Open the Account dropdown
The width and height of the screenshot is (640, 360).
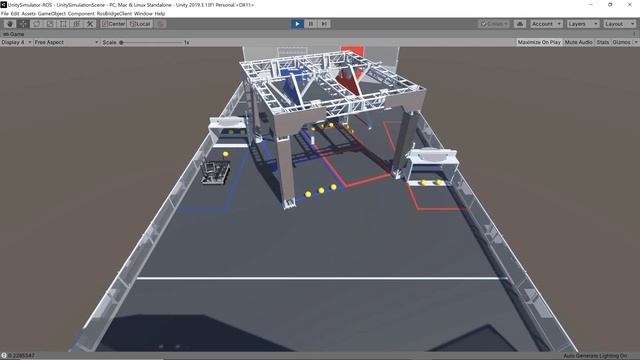[x=546, y=24]
